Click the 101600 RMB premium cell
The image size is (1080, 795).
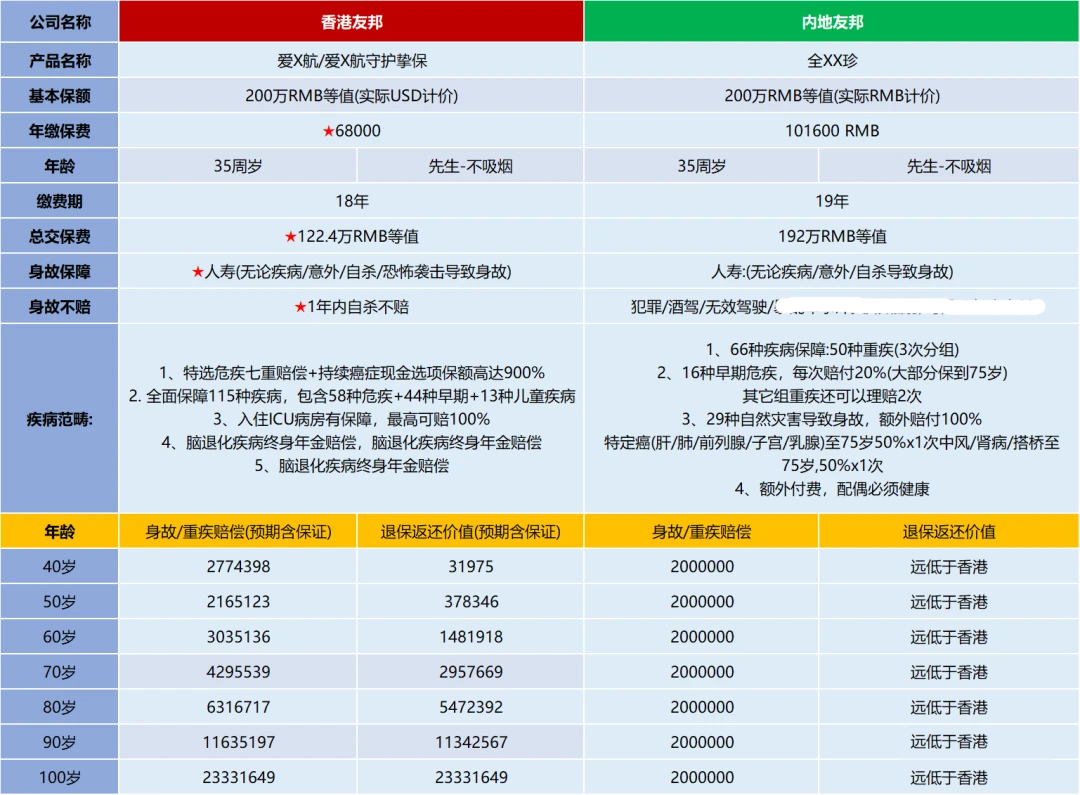click(x=832, y=131)
